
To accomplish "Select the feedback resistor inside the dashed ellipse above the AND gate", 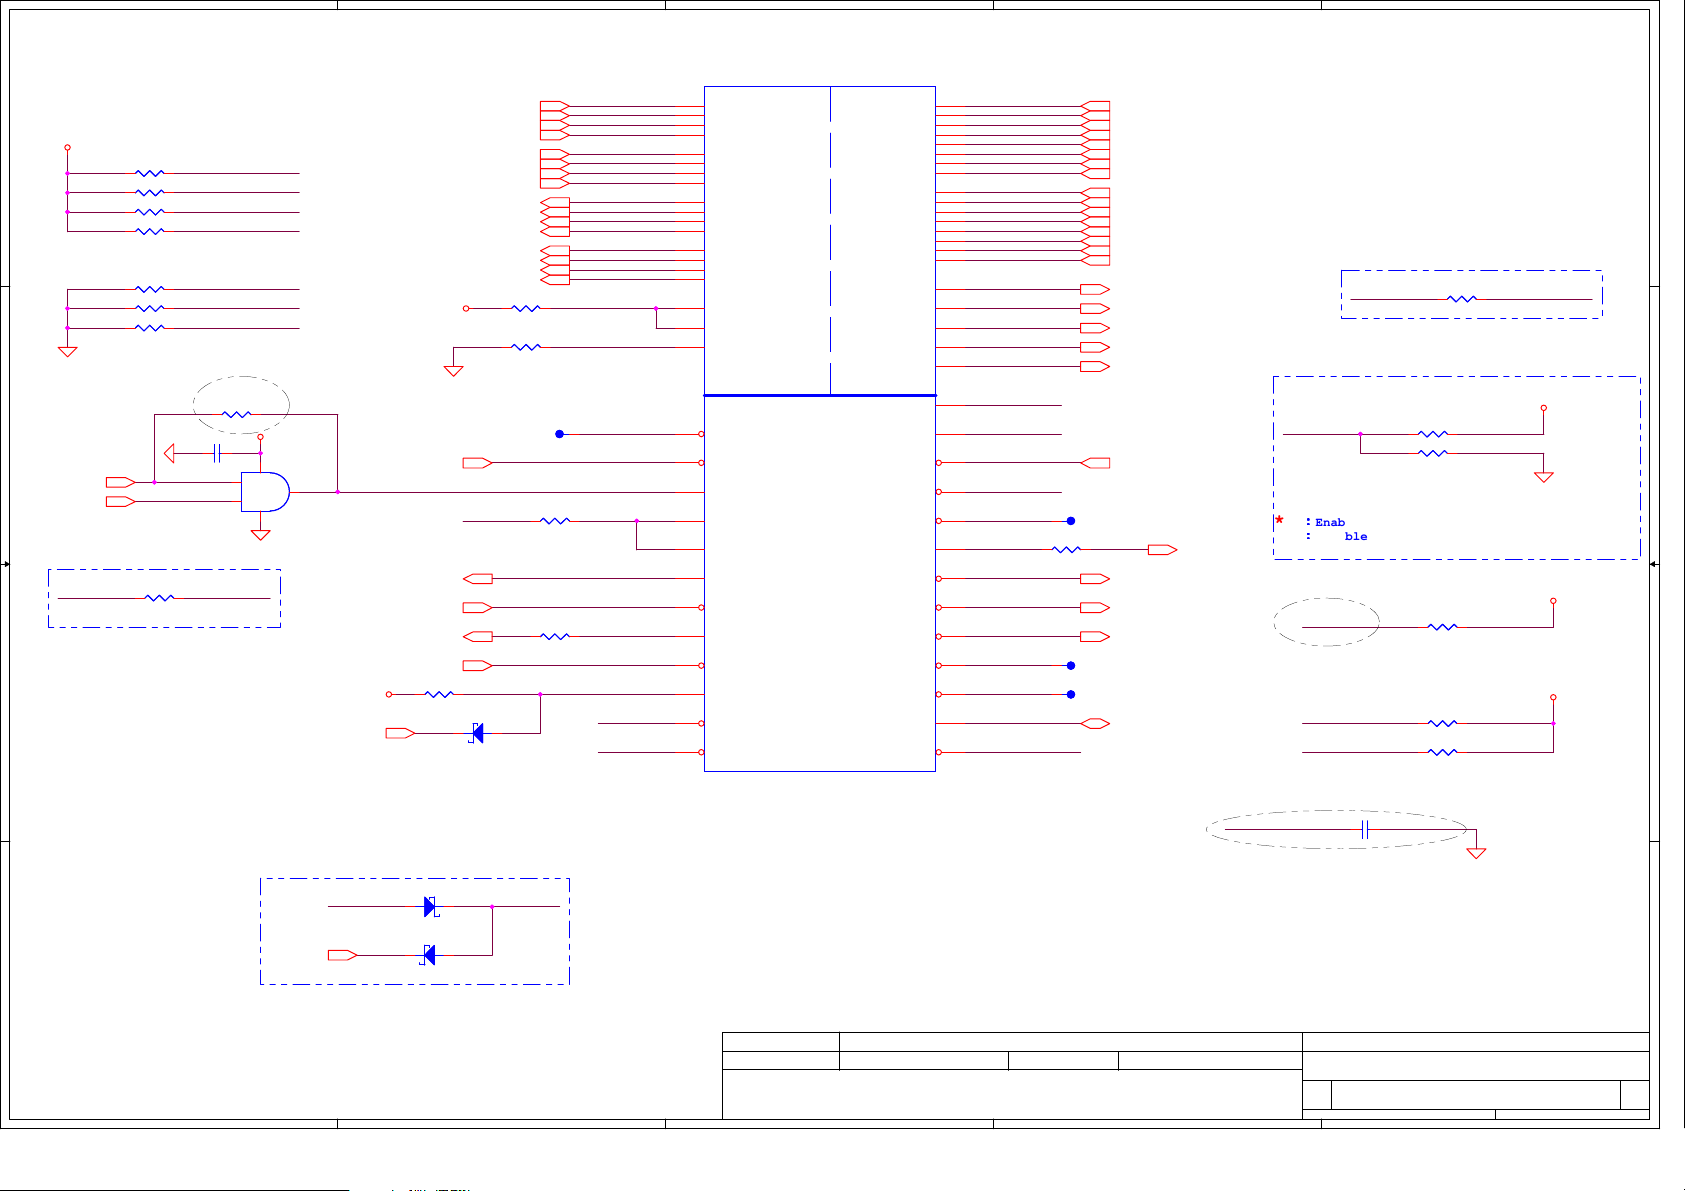I will click(x=236, y=414).
